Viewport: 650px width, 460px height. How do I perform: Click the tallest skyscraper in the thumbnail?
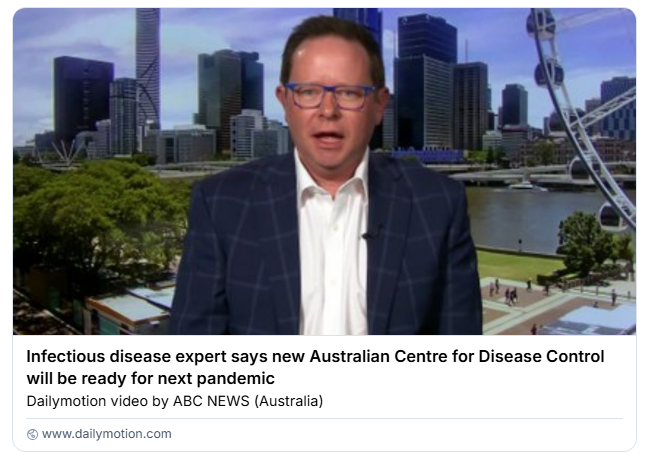coord(148,68)
